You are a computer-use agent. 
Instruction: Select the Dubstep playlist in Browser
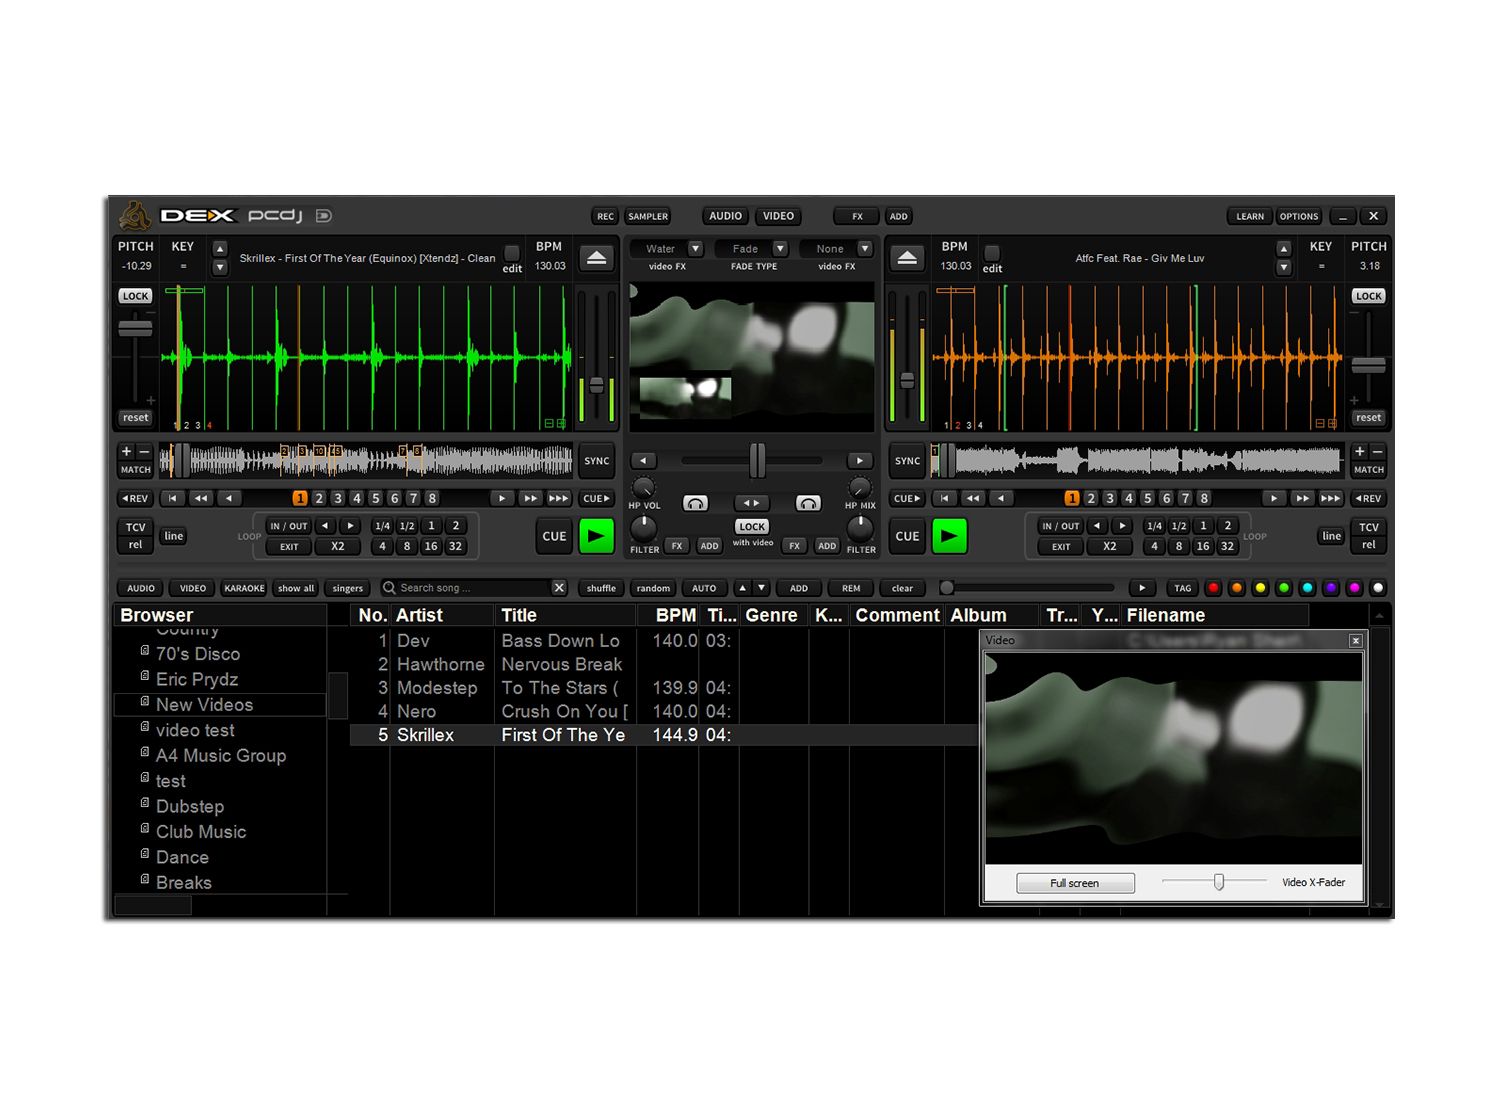190,806
